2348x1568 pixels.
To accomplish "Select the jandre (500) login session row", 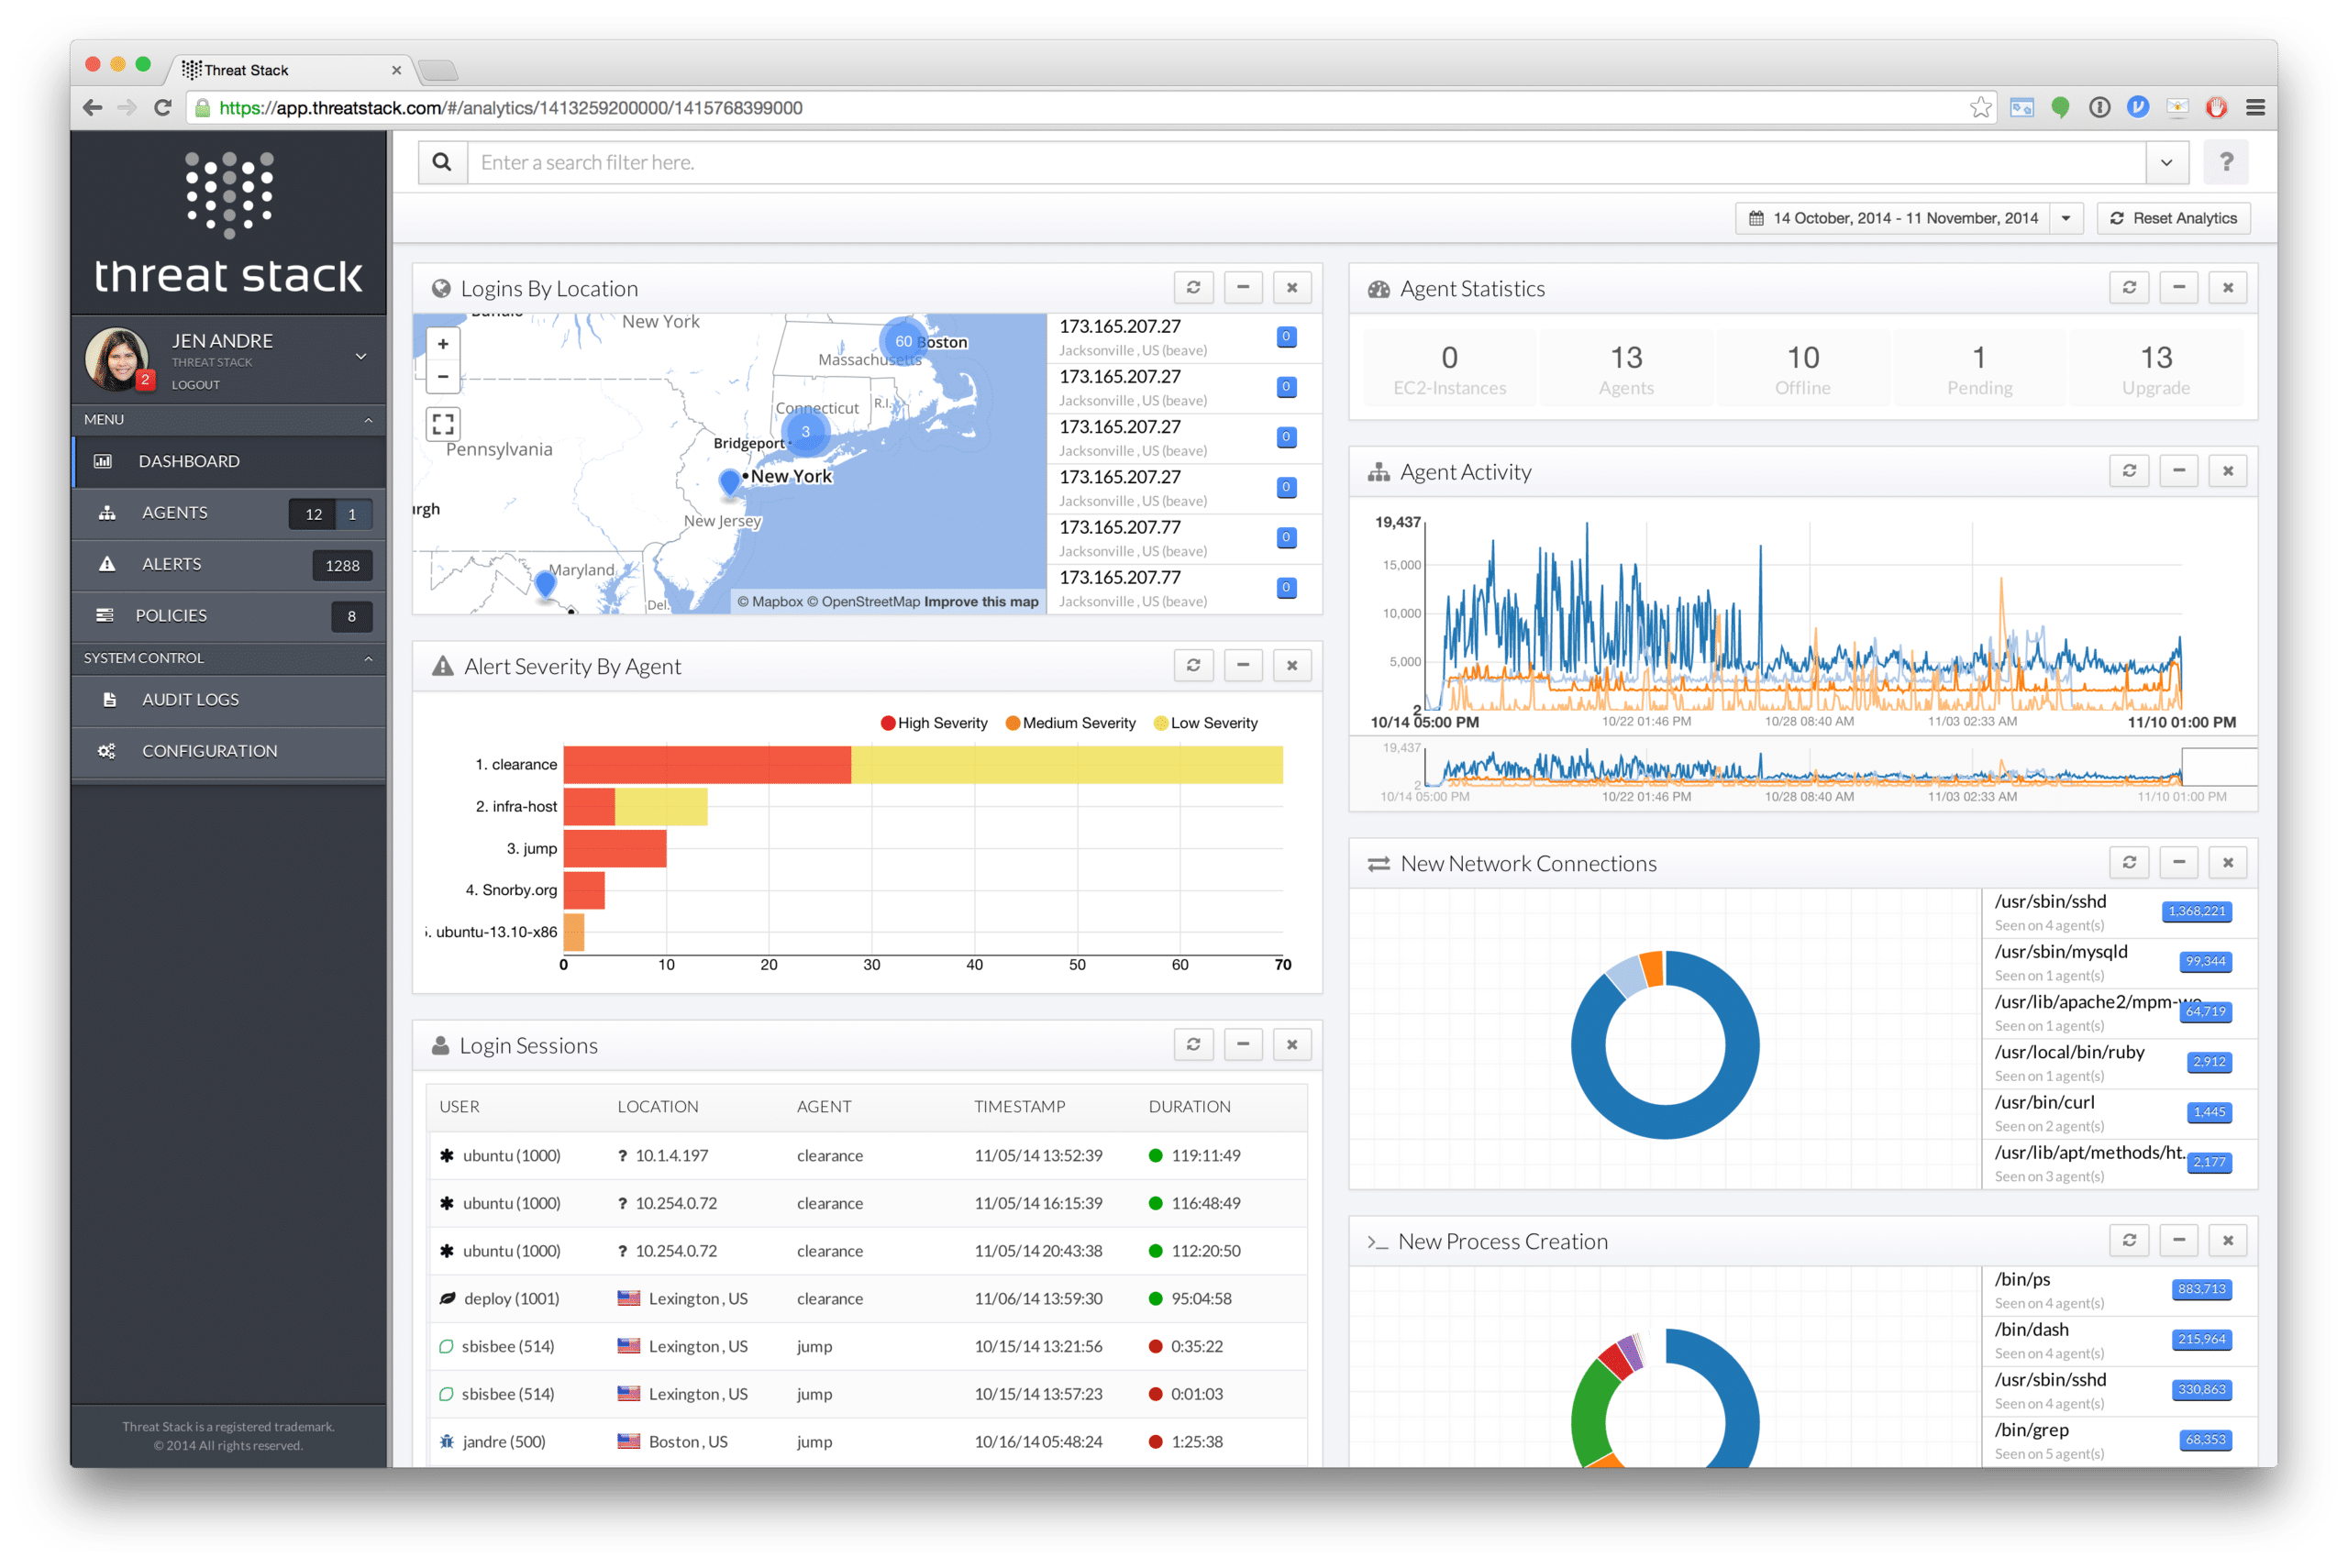I will pyautogui.click(x=867, y=1441).
